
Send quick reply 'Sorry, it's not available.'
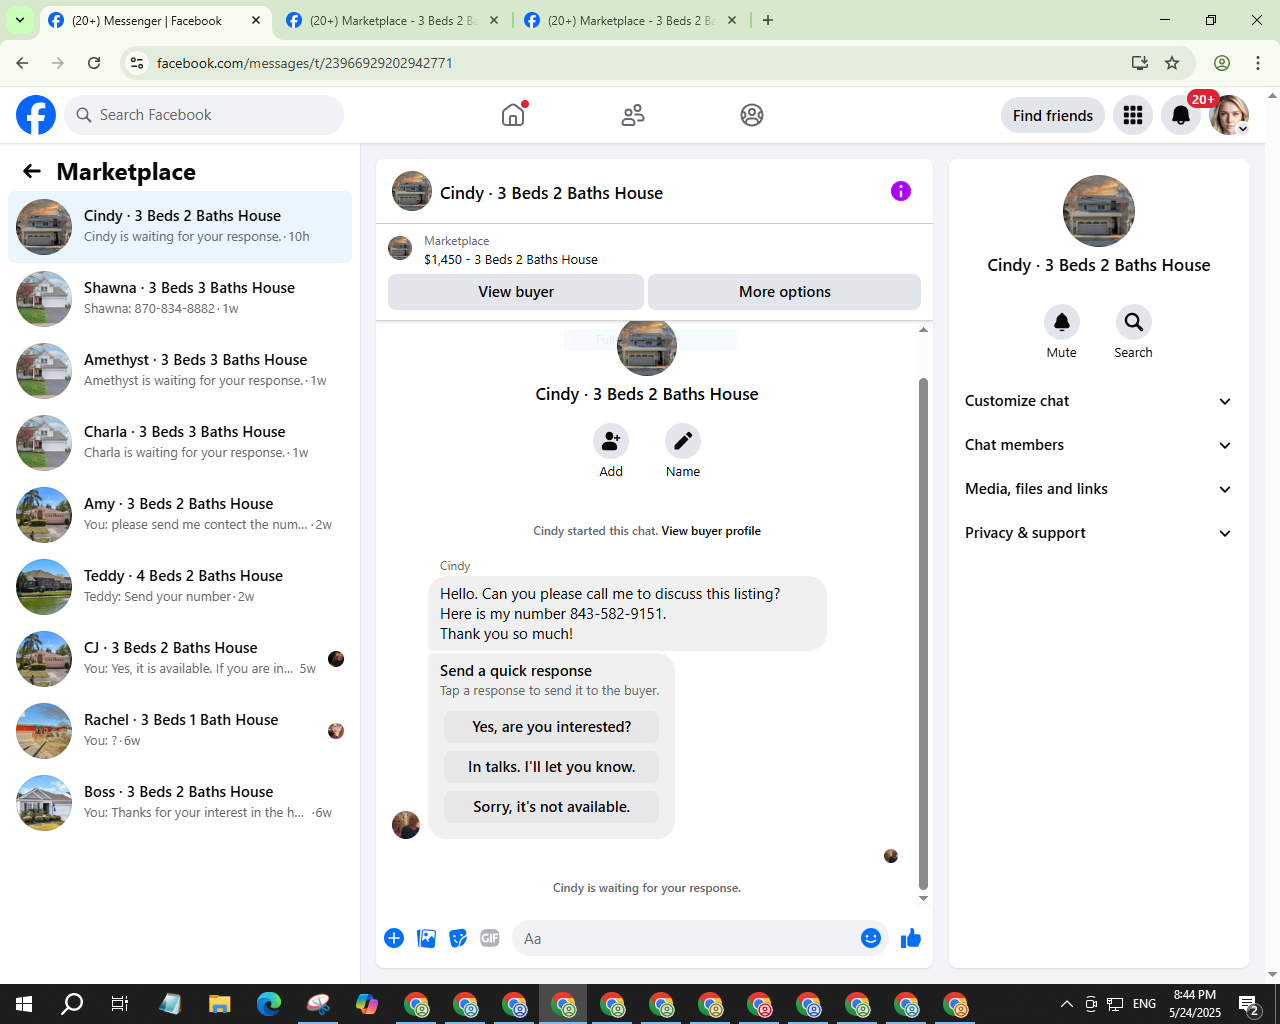[552, 807]
